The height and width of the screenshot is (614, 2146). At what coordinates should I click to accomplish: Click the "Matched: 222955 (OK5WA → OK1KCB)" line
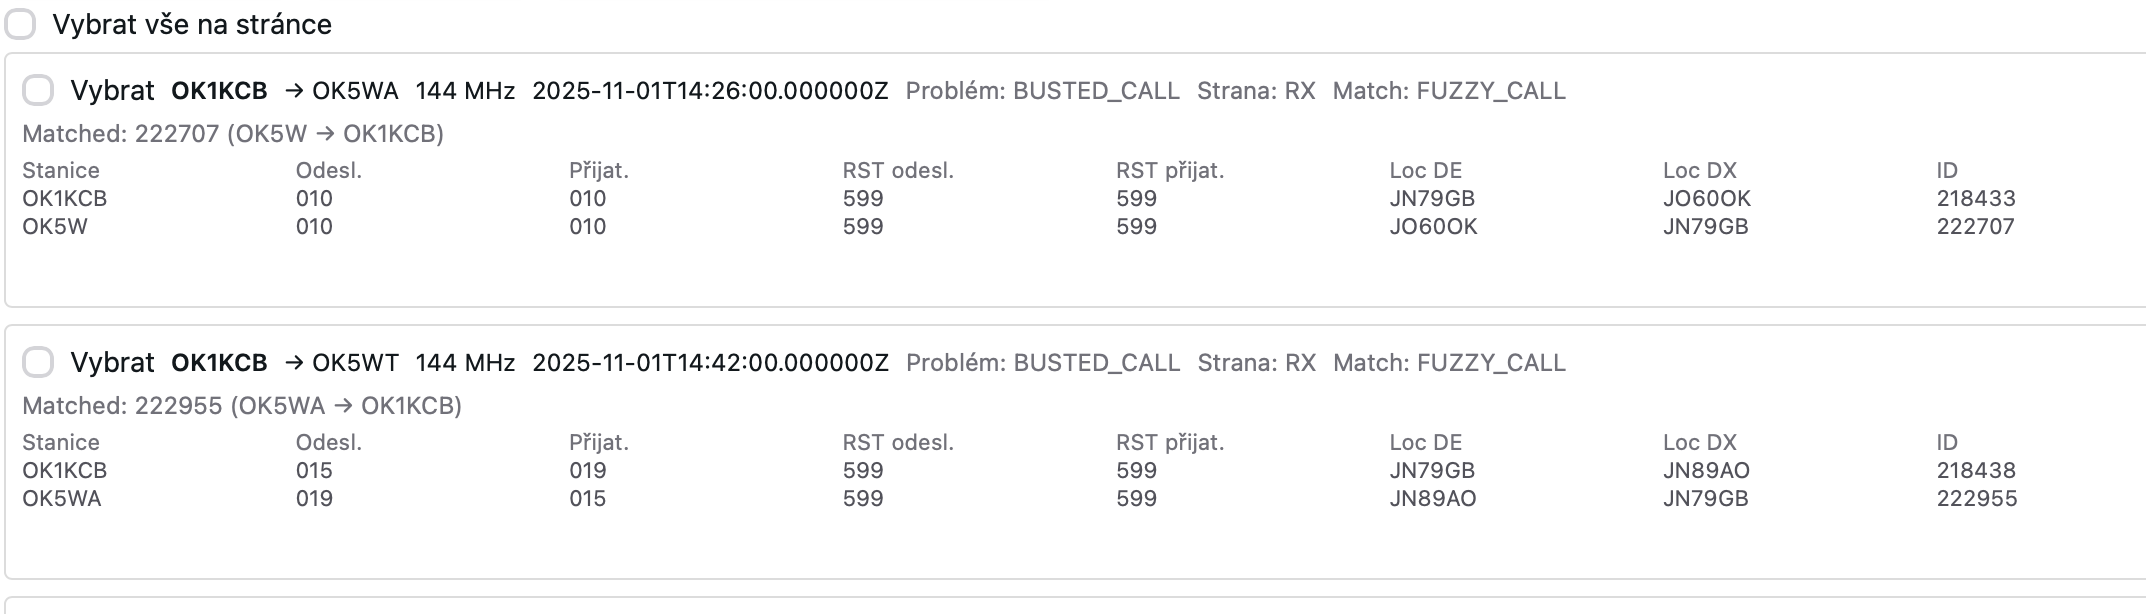(x=242, y=406)
